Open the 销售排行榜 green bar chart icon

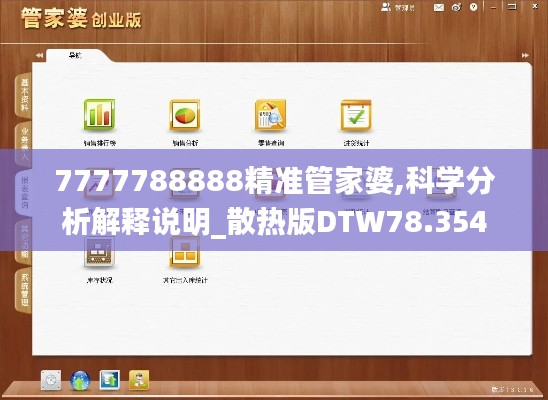tap(99, 115)
